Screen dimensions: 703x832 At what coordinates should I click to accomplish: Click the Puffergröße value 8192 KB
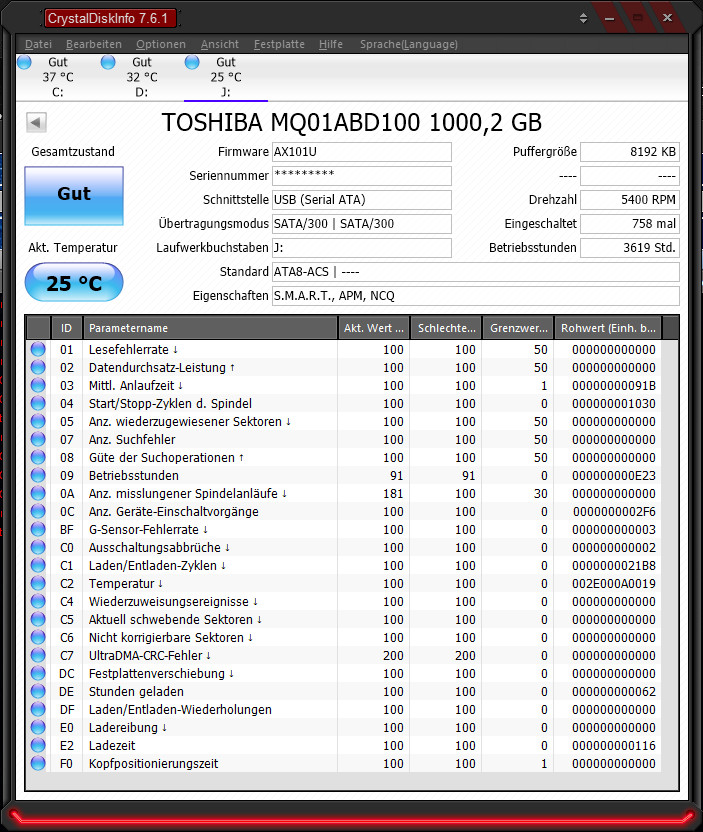point(630,152)
